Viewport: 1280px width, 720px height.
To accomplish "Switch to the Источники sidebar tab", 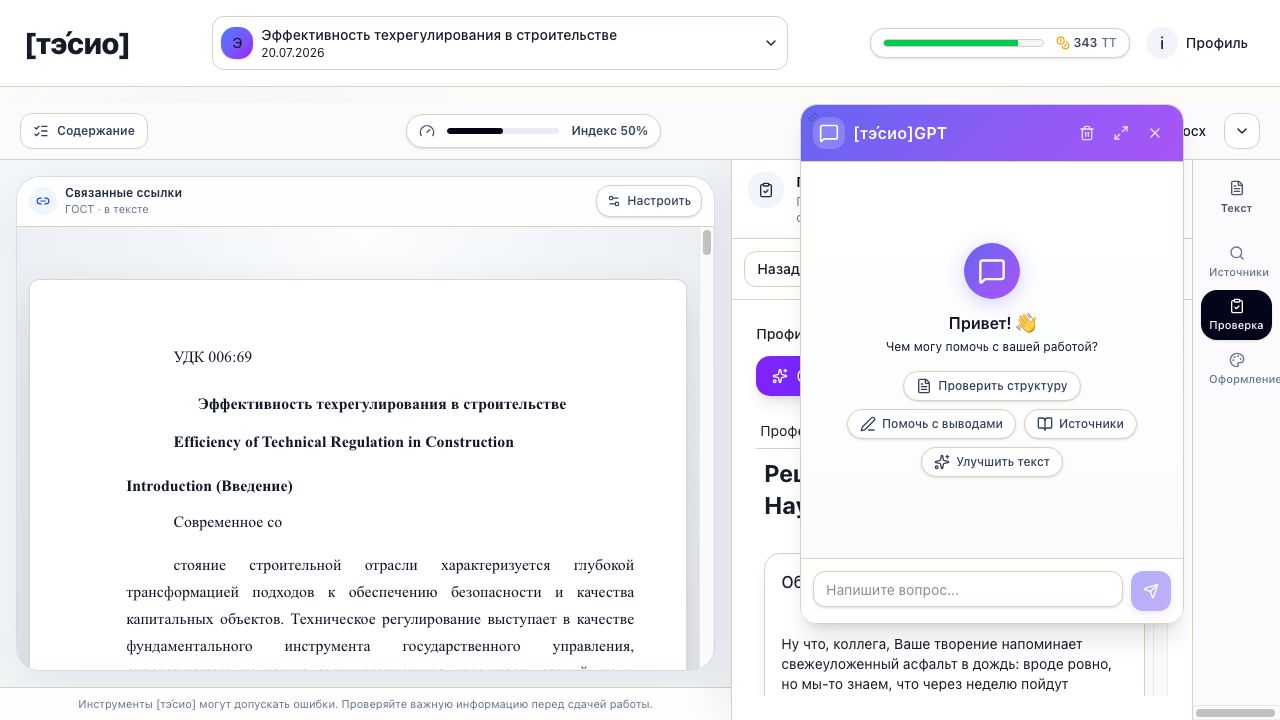I will click(1238, 261).
